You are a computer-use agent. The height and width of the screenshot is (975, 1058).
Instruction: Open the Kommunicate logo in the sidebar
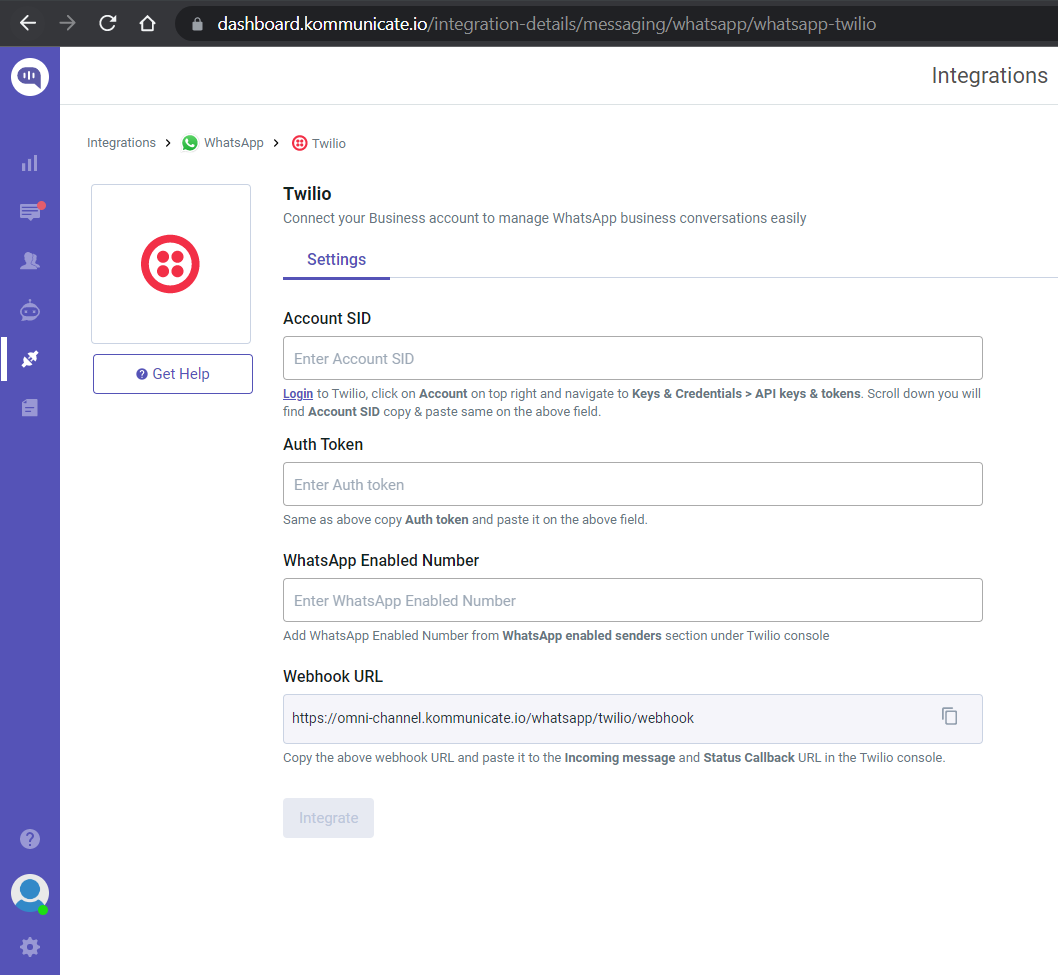(30, 77)
